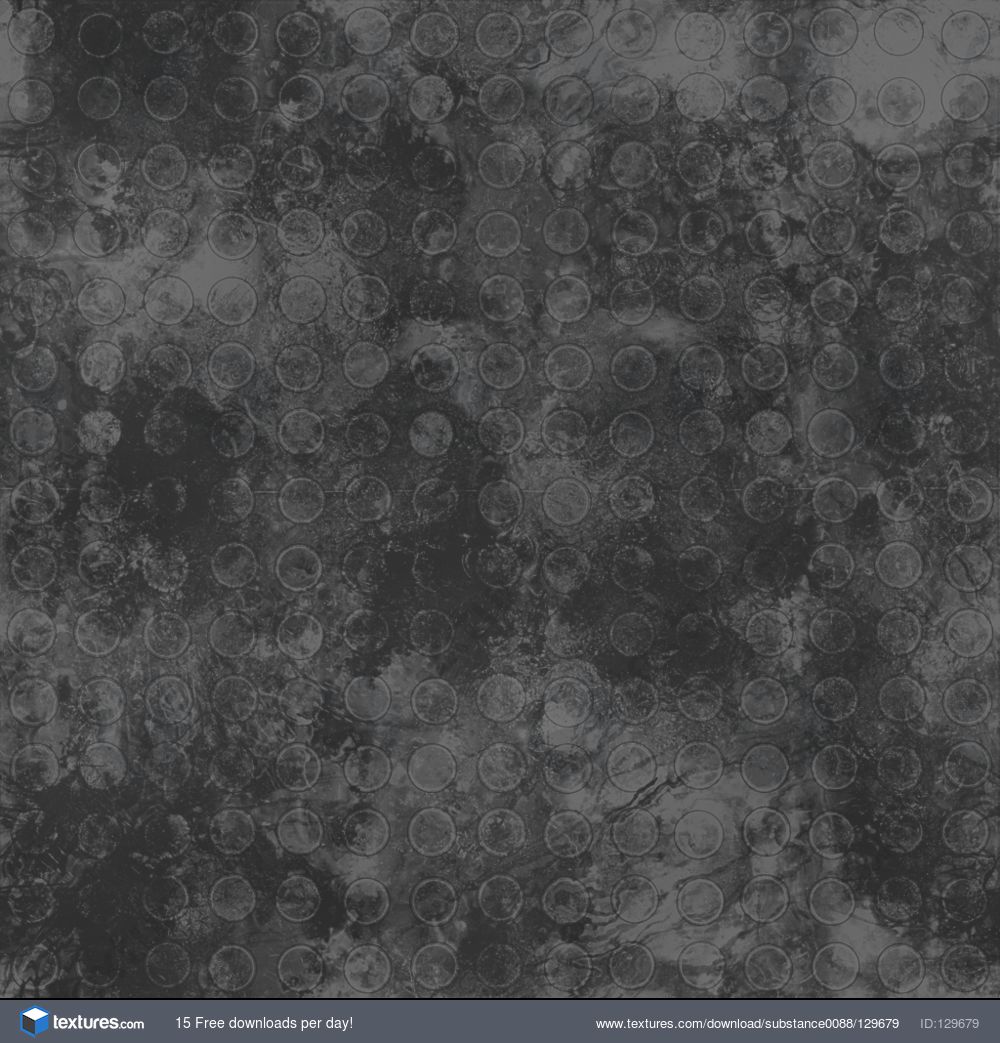Click the textures.com cube logo icon
This screenshot has width=1000, height=1043.
35,1022
